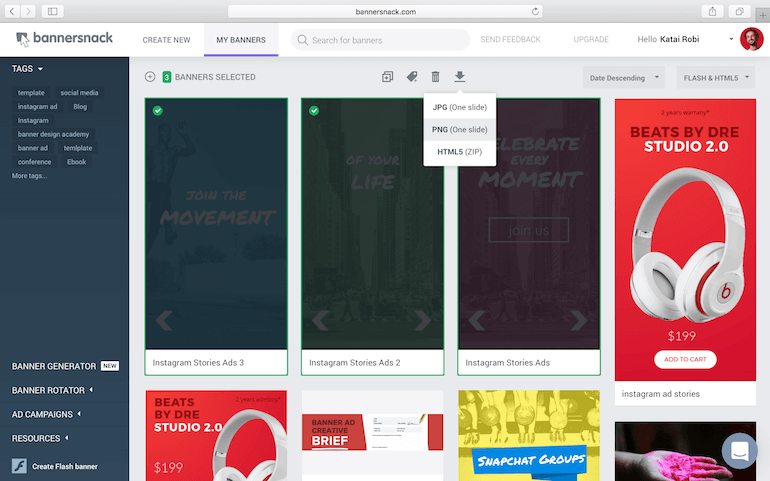Image resolution: width=770 pixels, height=481 pixels.
Task: Click the 'Instagram Stories Ads 3' title
Action: click(x=198, y=363)
